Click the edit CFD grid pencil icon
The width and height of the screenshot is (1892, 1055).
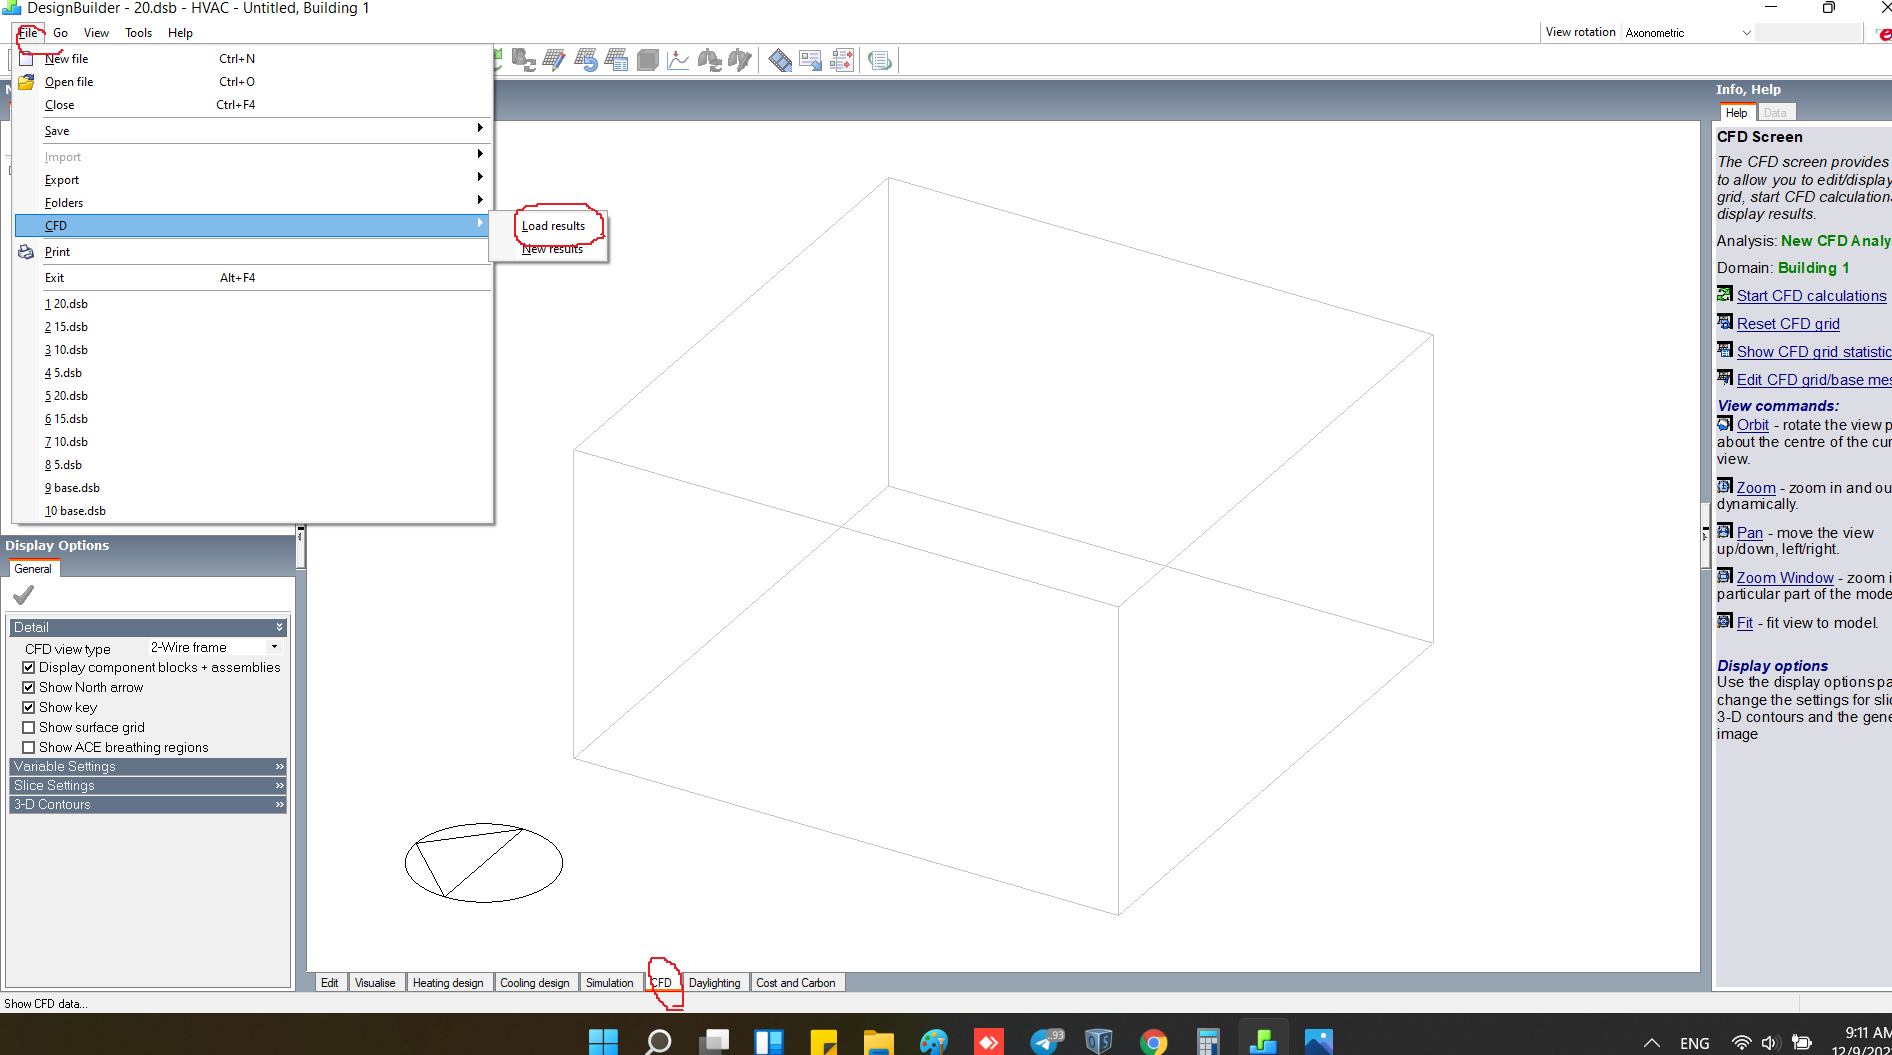coord(554,60)
